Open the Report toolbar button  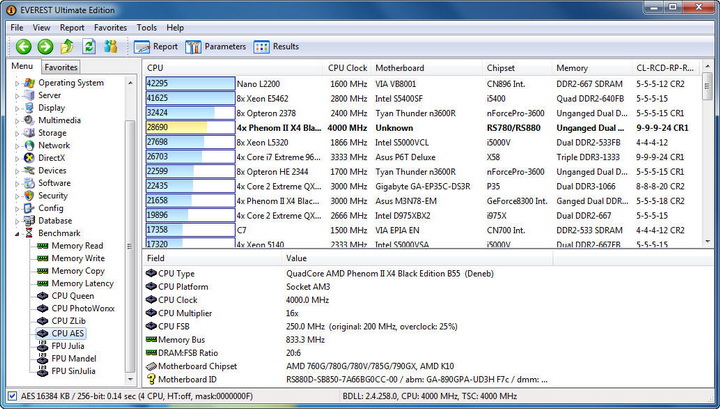pos(156,46)
